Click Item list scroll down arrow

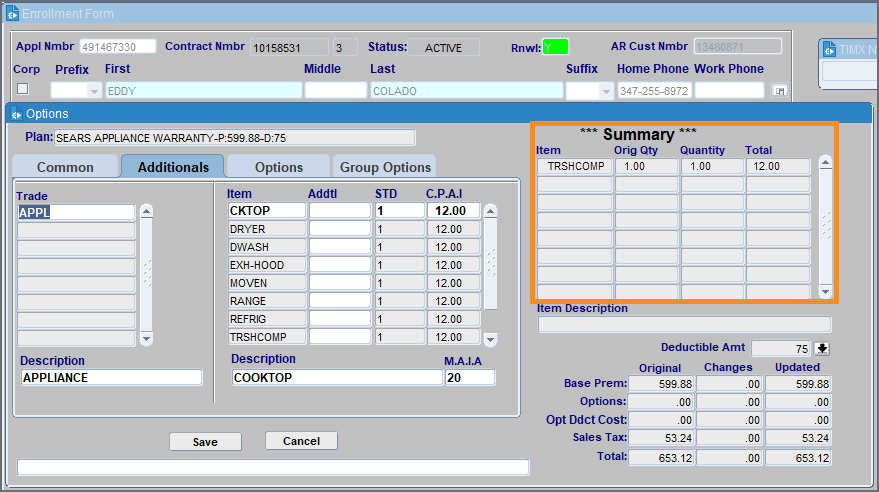coord(491,339)
